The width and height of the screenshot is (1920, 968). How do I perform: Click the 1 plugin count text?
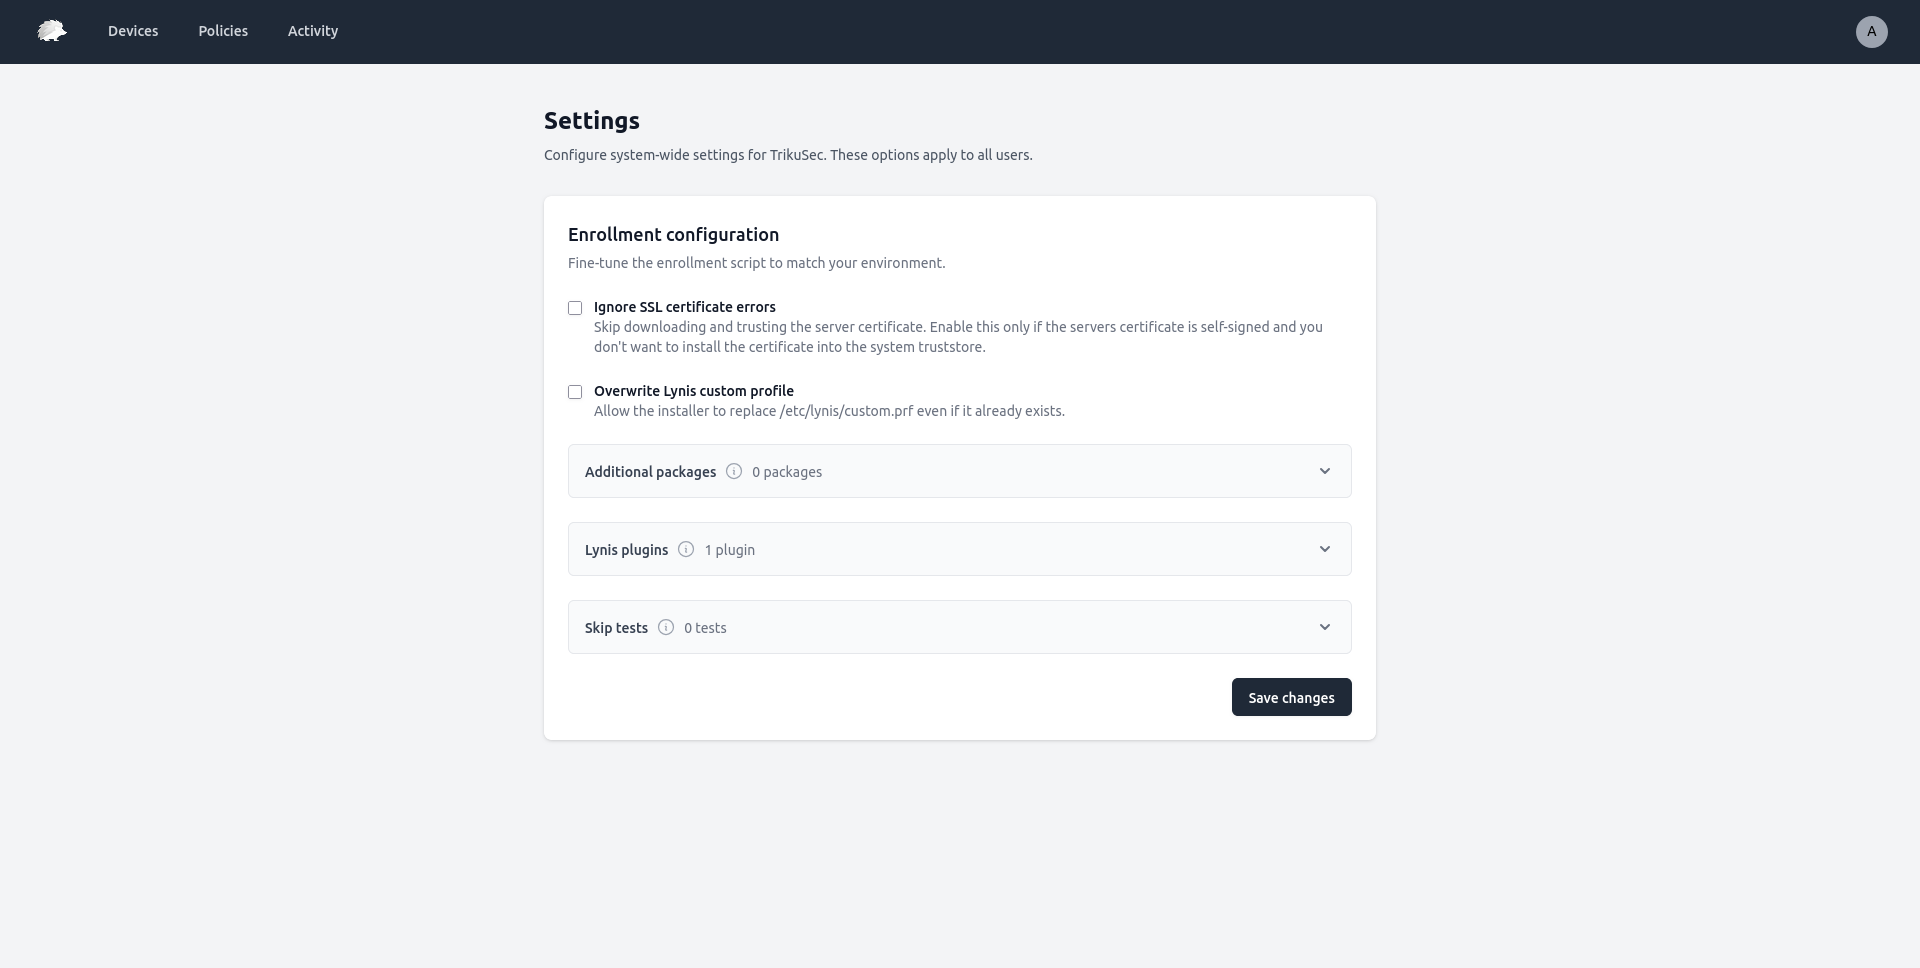pos(729,549)
